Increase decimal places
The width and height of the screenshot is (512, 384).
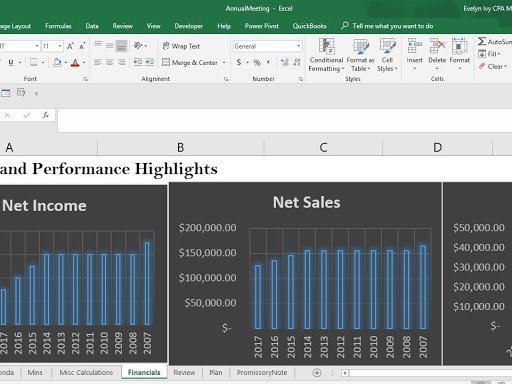point(284,62)
